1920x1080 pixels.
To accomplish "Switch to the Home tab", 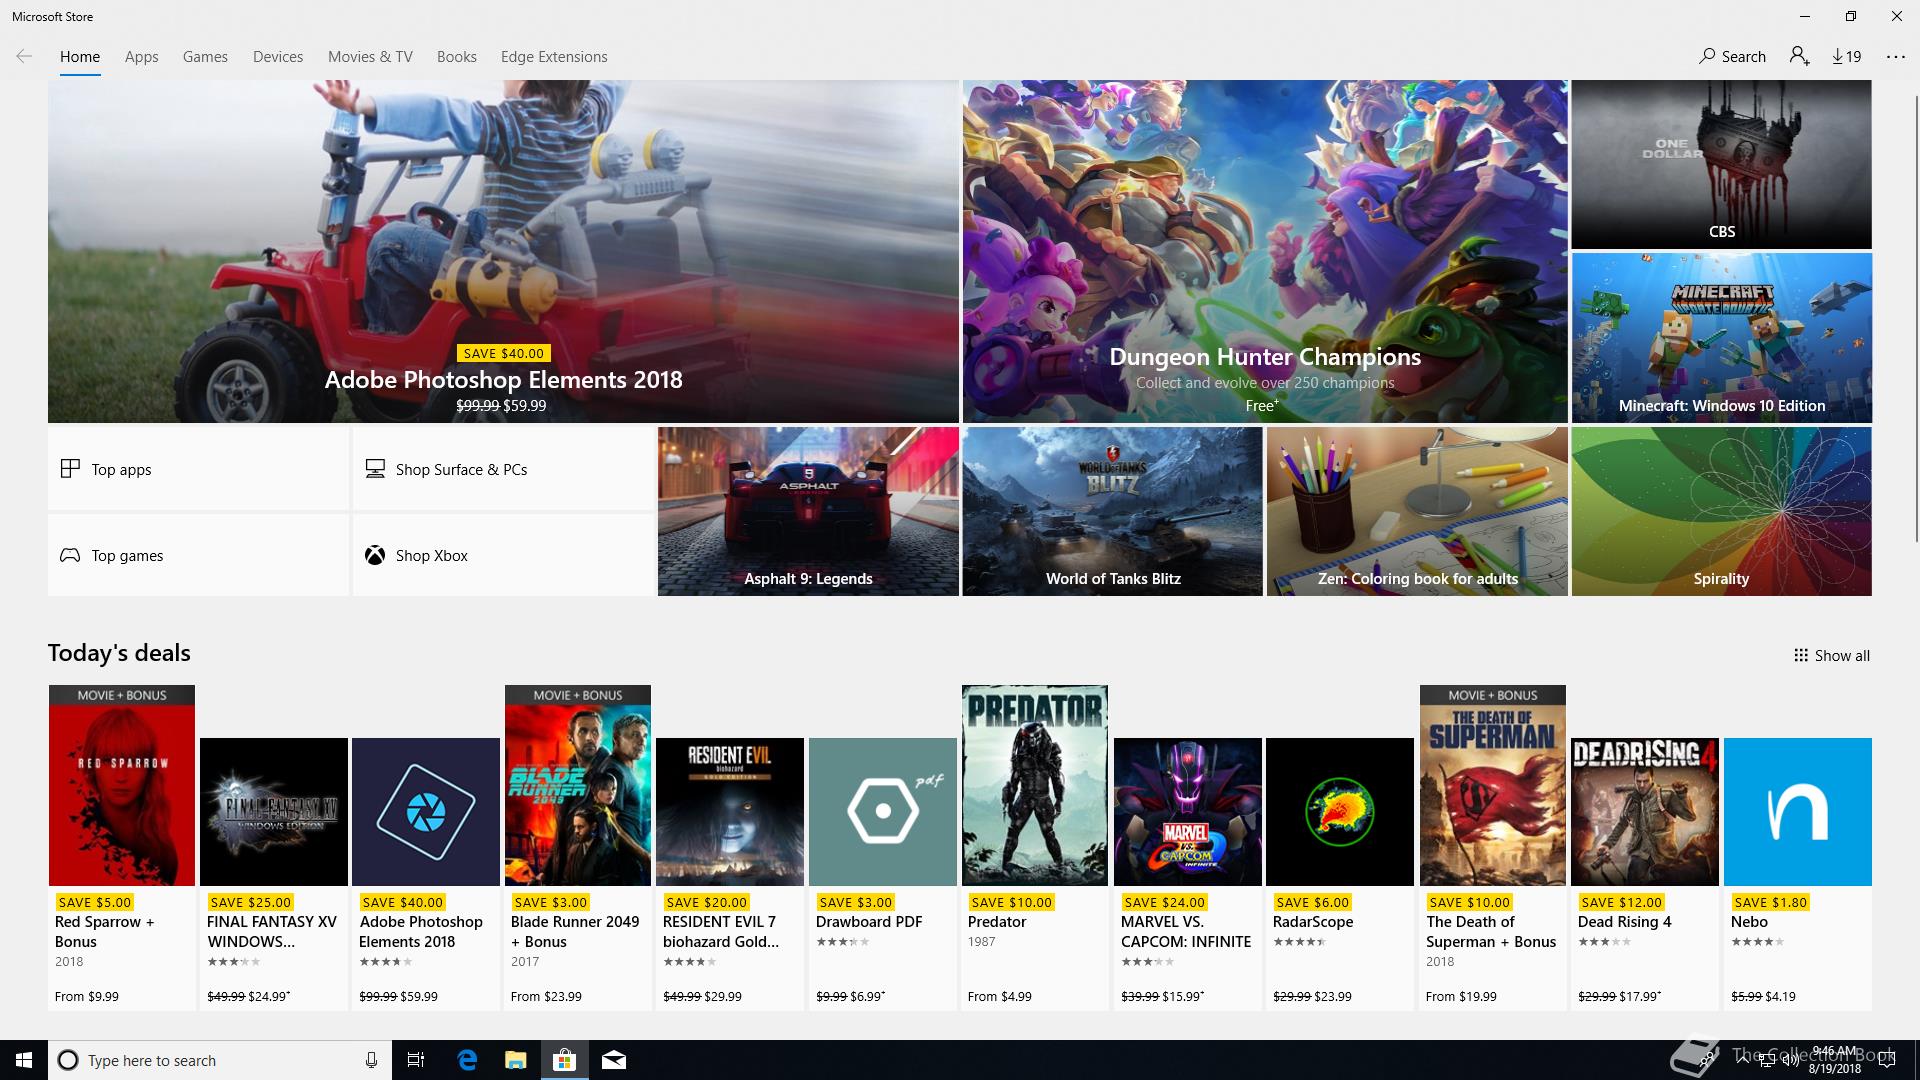I will click(x=80, y=57).
